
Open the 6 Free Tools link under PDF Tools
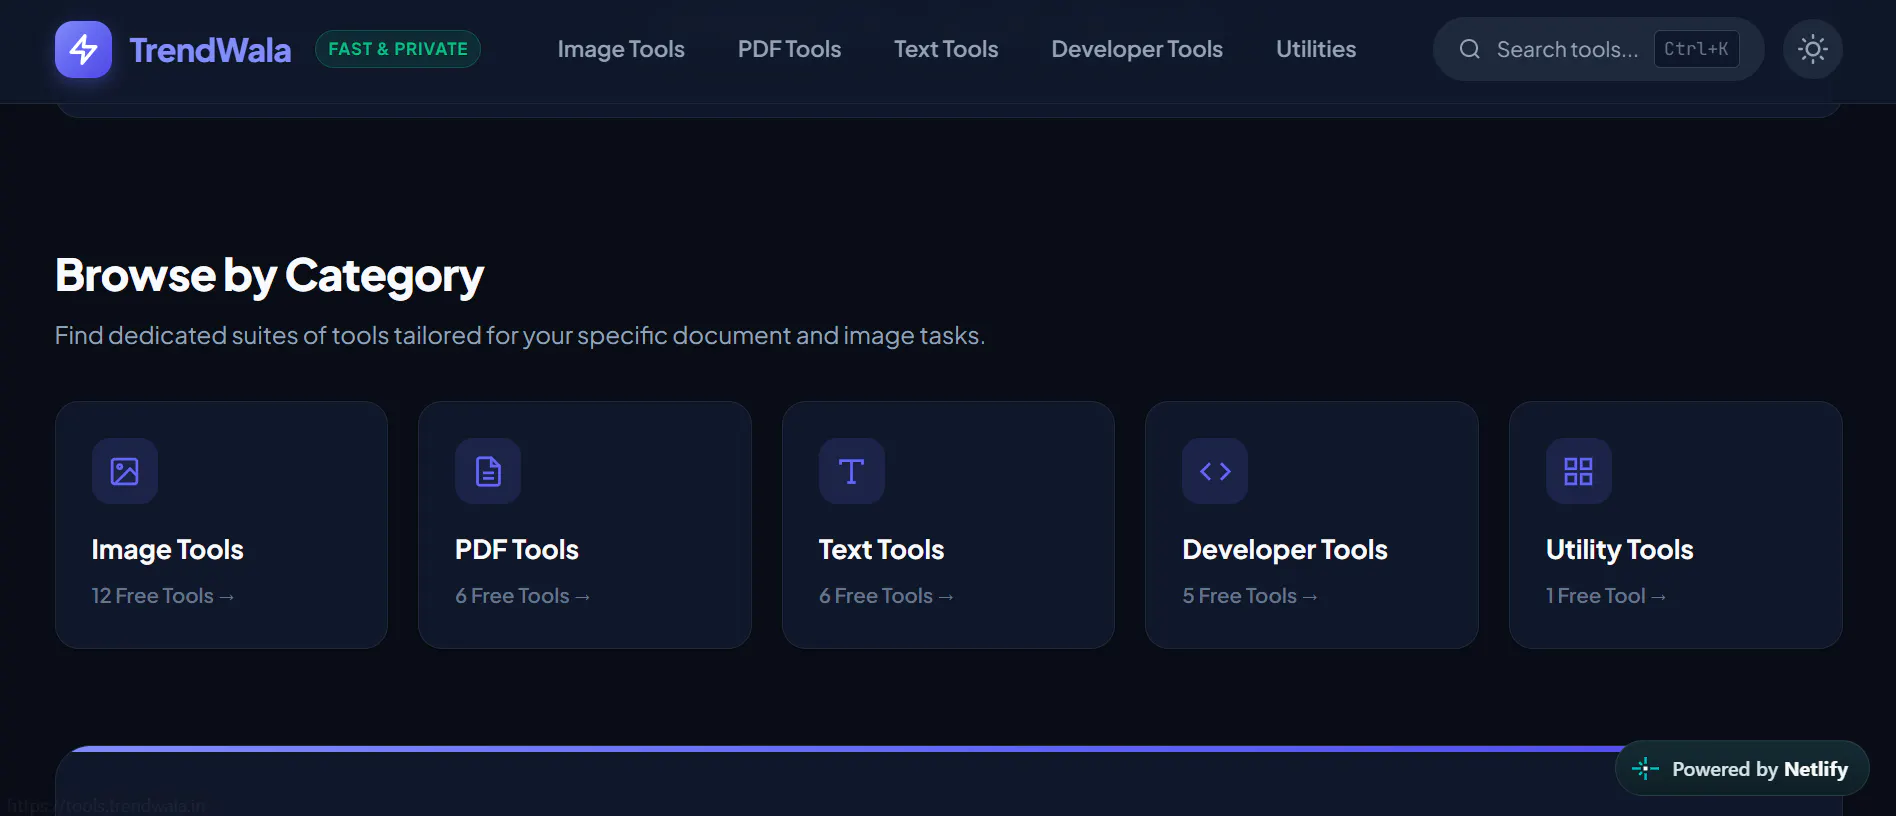pyautogui.click(x=523, y=596)
